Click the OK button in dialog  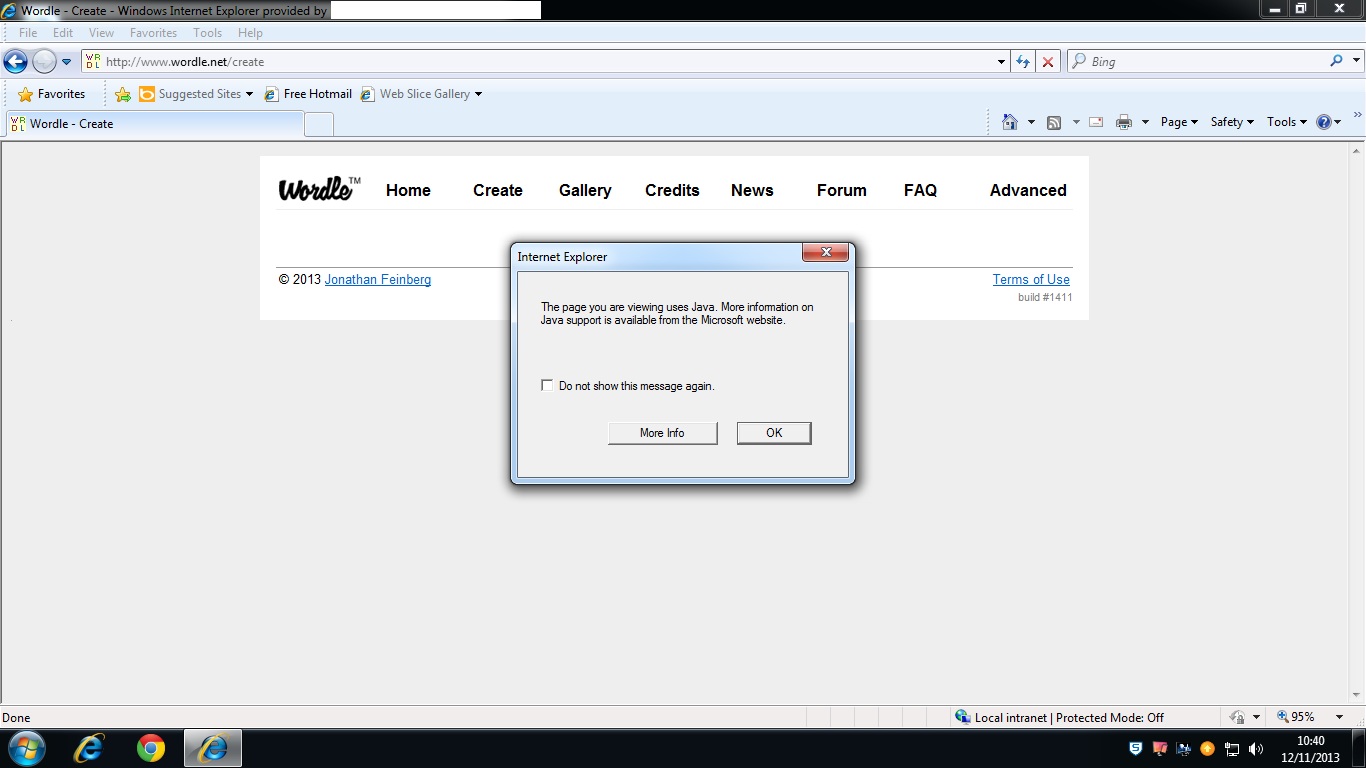click(774, 433)
